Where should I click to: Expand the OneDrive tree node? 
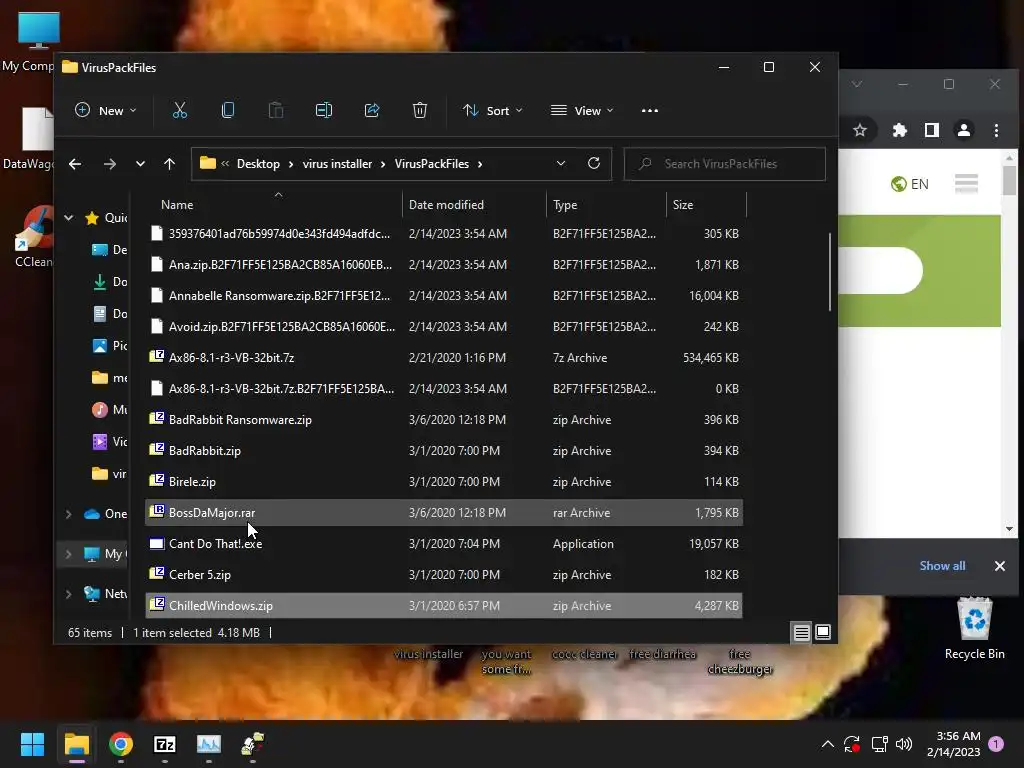point(69,514)
